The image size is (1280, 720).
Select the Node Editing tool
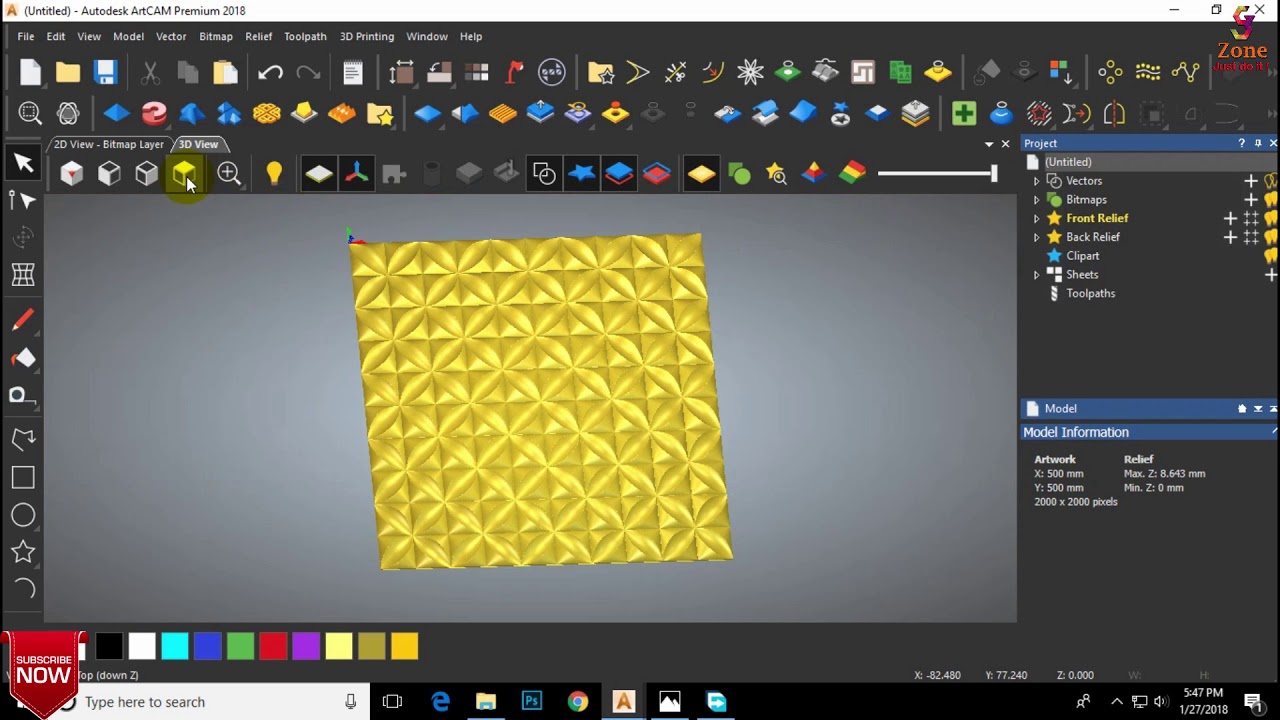(23, 200)
